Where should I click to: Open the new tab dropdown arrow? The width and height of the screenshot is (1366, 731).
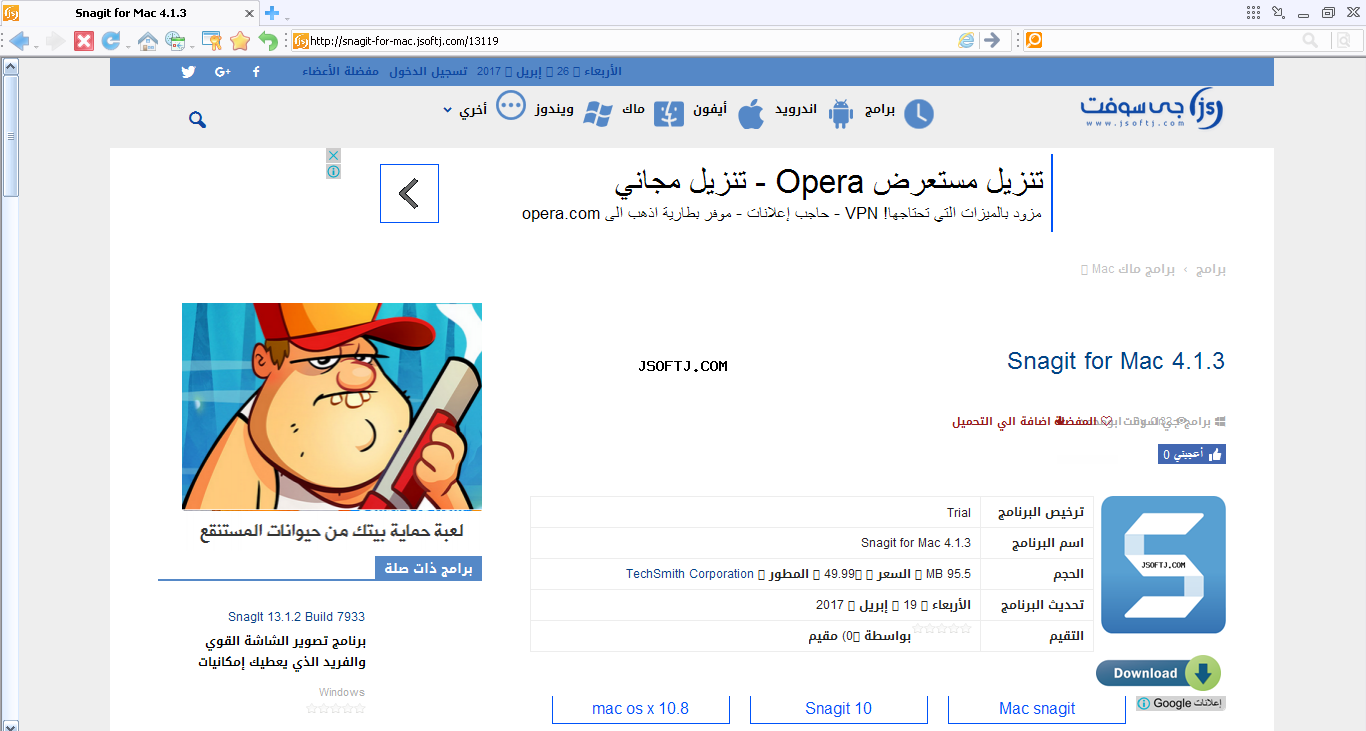287,18
